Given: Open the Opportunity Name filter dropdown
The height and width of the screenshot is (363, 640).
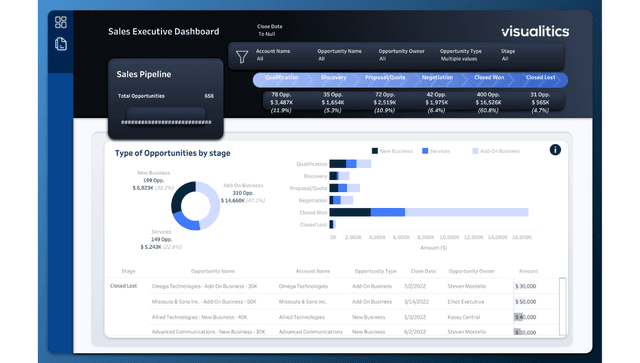Looking at the screenshot, I should click(x=340, y=55).
